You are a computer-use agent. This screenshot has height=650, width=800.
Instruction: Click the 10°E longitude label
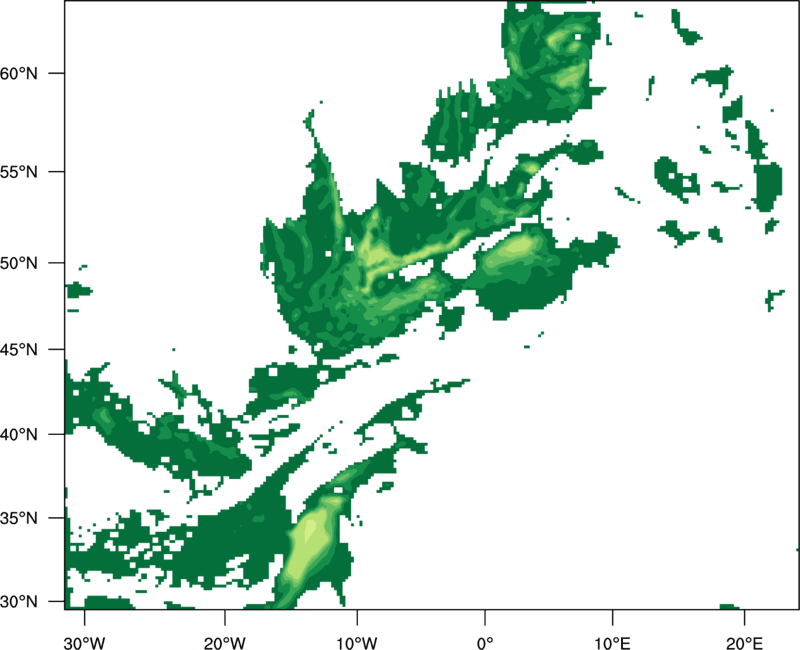(x=612, y=642)
